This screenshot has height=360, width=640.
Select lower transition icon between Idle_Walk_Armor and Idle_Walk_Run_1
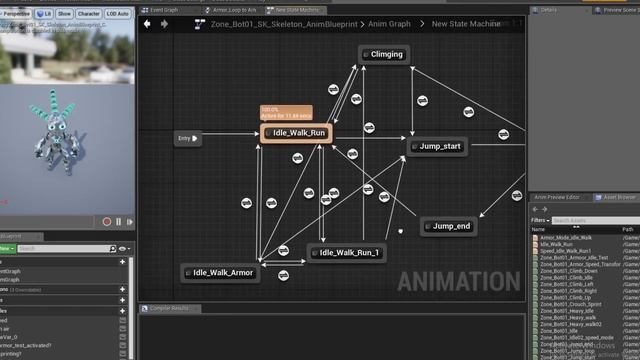pos(283,276)
